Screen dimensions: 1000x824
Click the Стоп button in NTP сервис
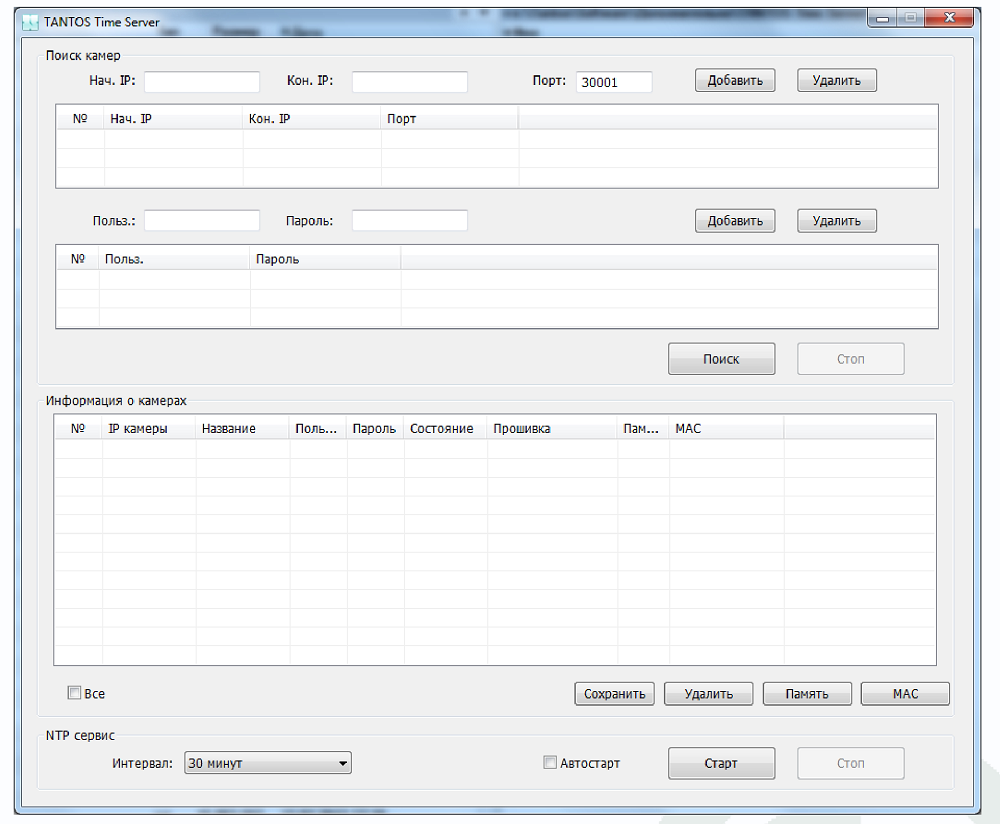pyautogui.click(x=850, y=763)
